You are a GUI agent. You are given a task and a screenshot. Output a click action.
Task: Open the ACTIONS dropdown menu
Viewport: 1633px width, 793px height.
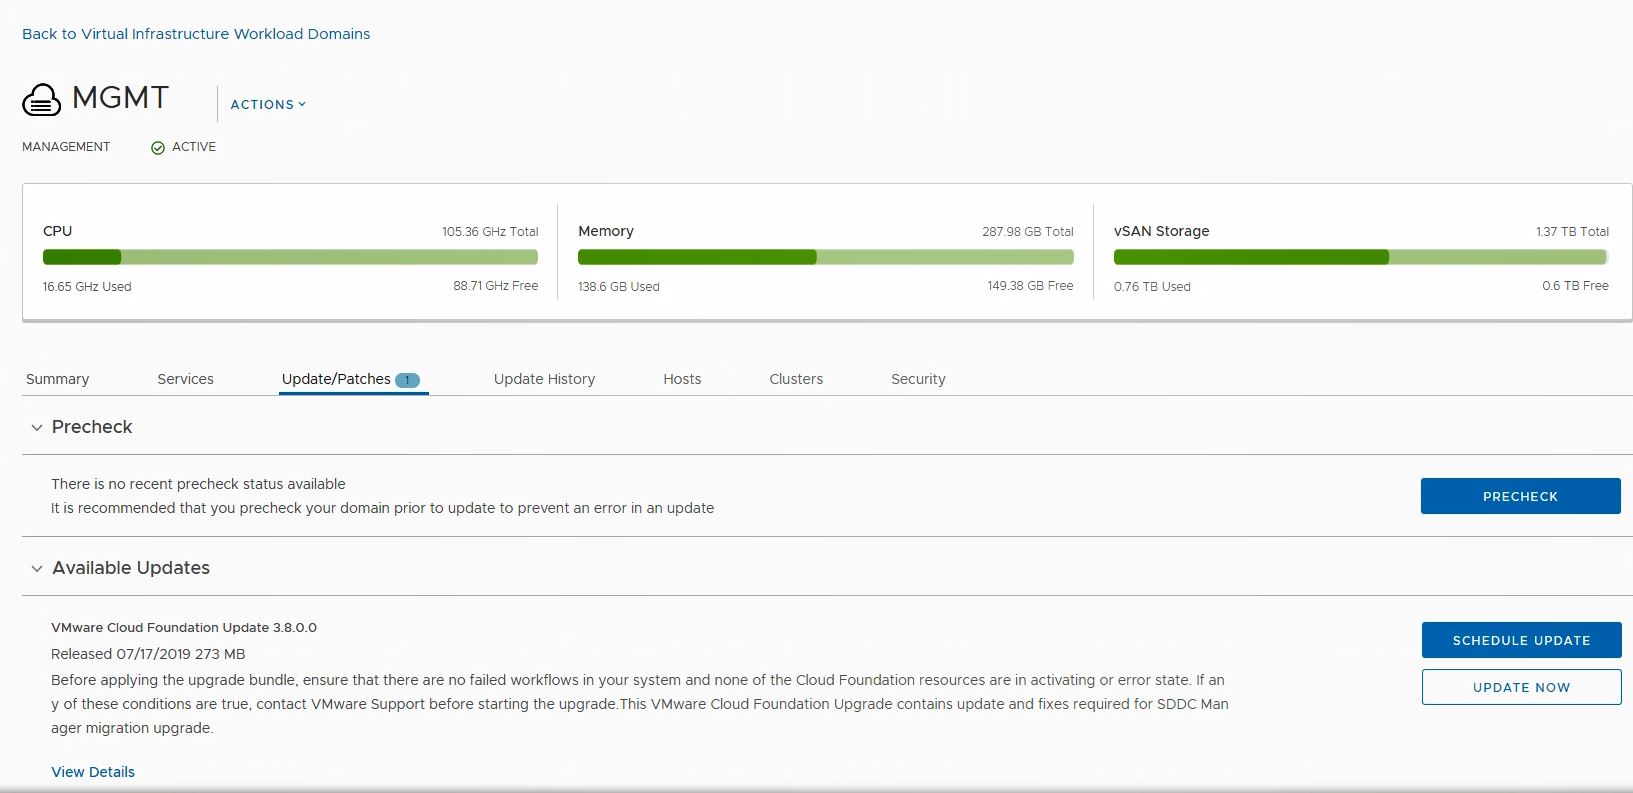268,104
